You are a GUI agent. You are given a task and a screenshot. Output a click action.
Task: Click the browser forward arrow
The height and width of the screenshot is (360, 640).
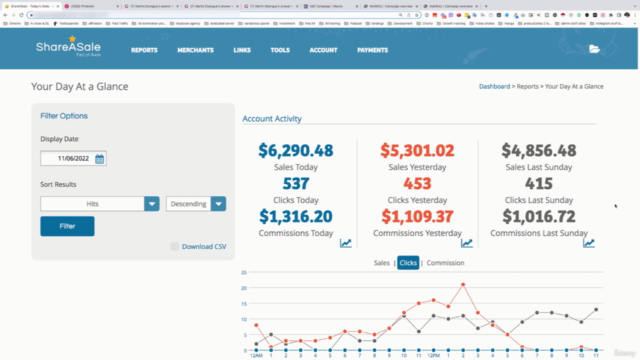point(13,15)
